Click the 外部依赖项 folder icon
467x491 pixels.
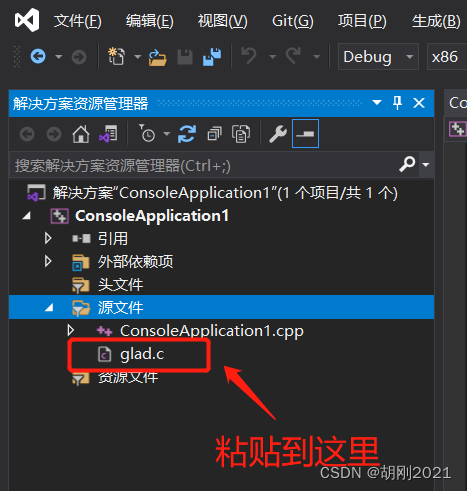tap(81, 262)
